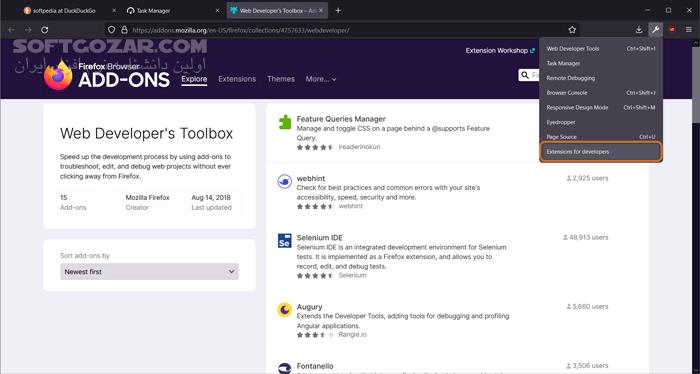Screen dimensions: 700x374
Task: Open the Extension Workshop link
Action: click(500, 50)
